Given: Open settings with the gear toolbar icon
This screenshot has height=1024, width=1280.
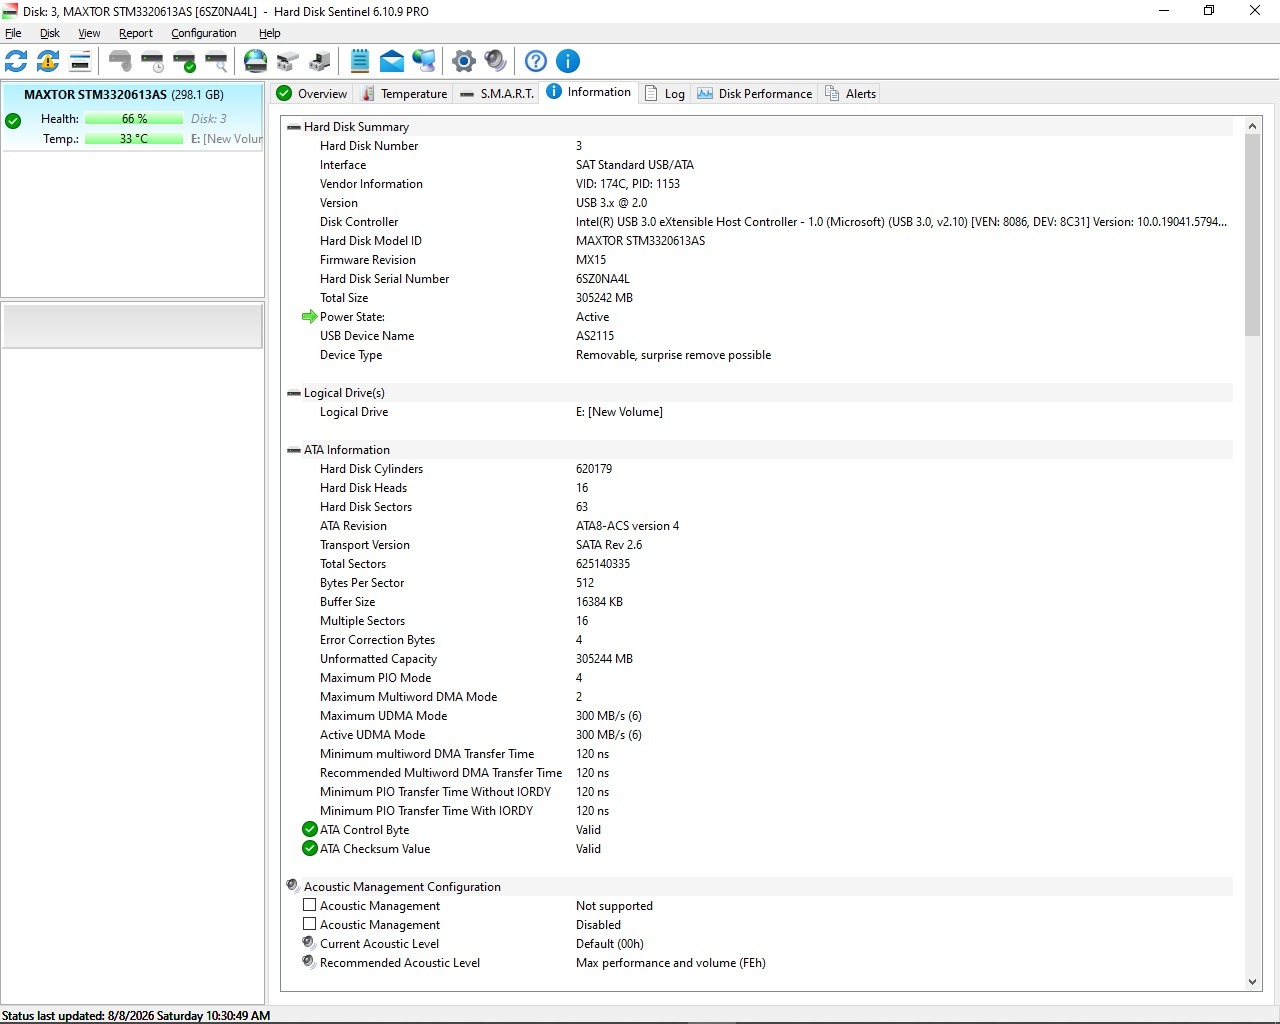Looking at the screenshot, I should click(x=464, y=61).
